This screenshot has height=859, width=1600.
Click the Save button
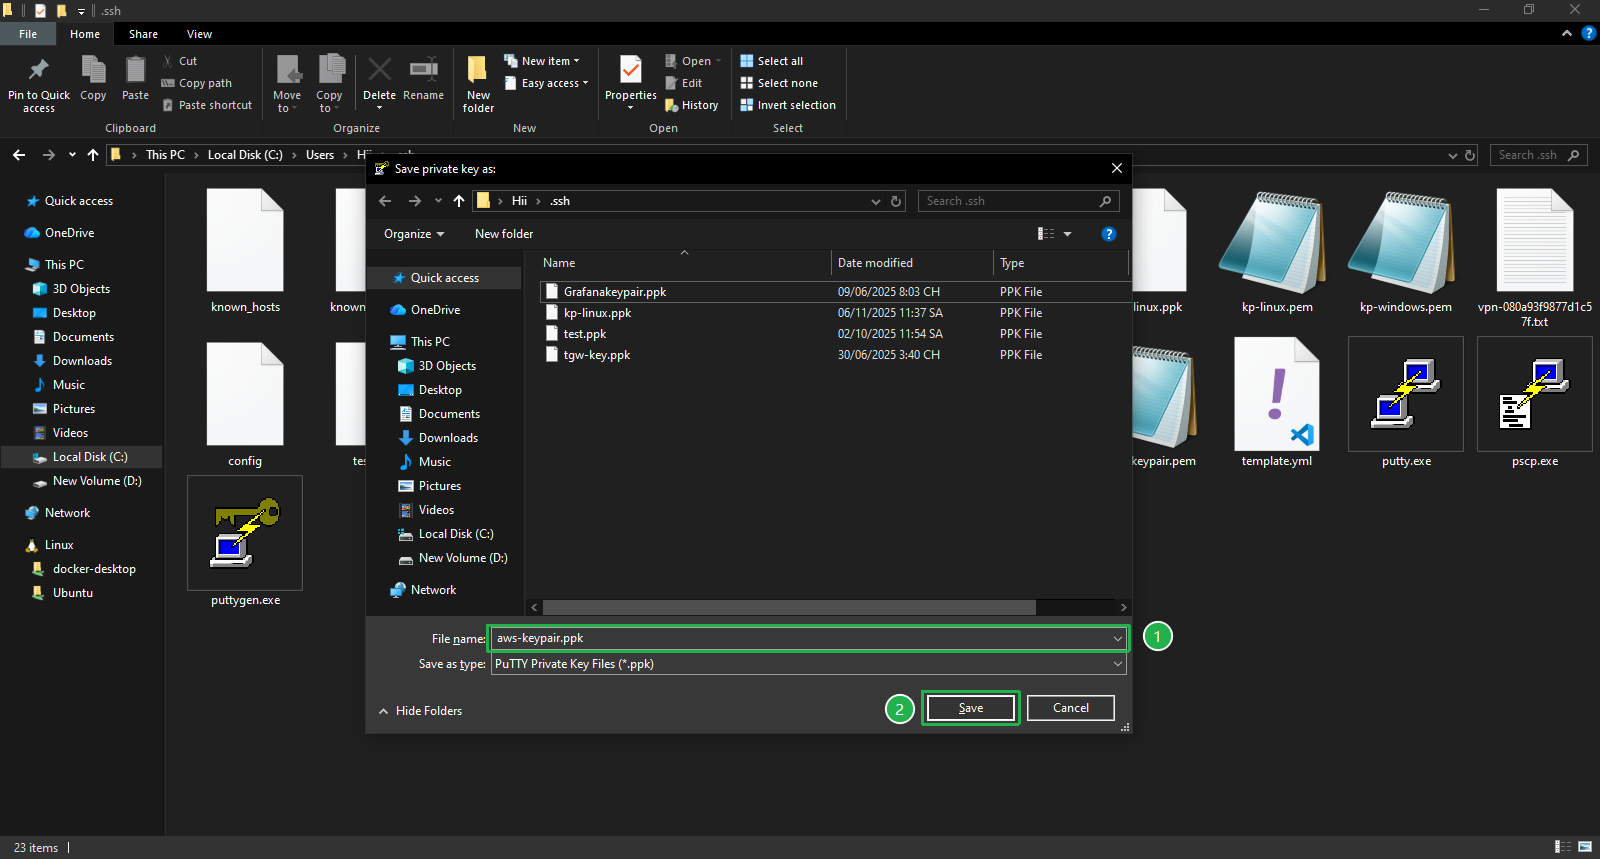pos(971,708)
